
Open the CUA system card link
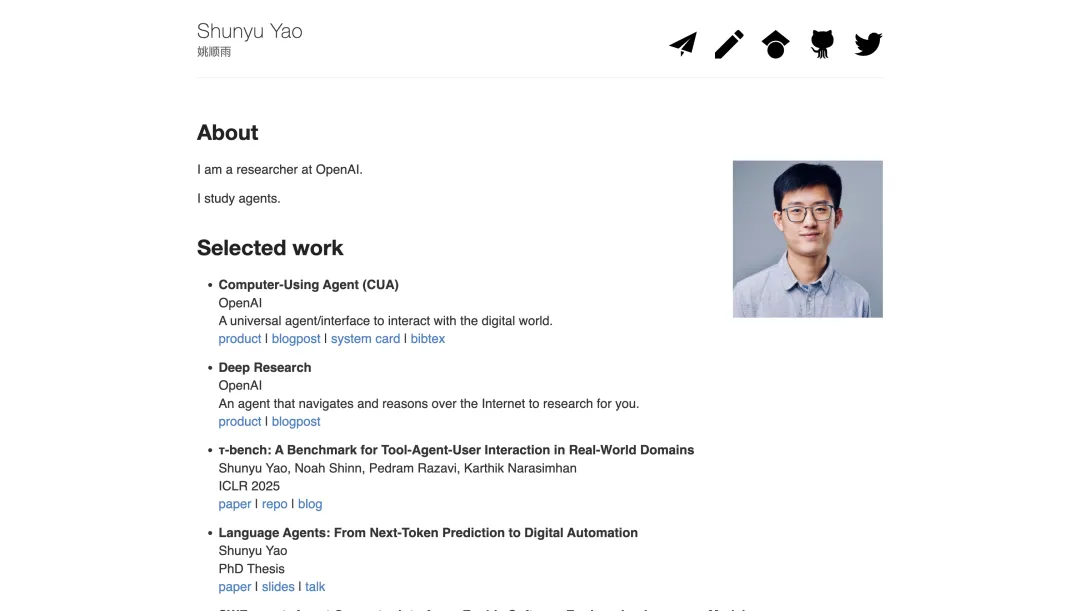pos(365,339)
